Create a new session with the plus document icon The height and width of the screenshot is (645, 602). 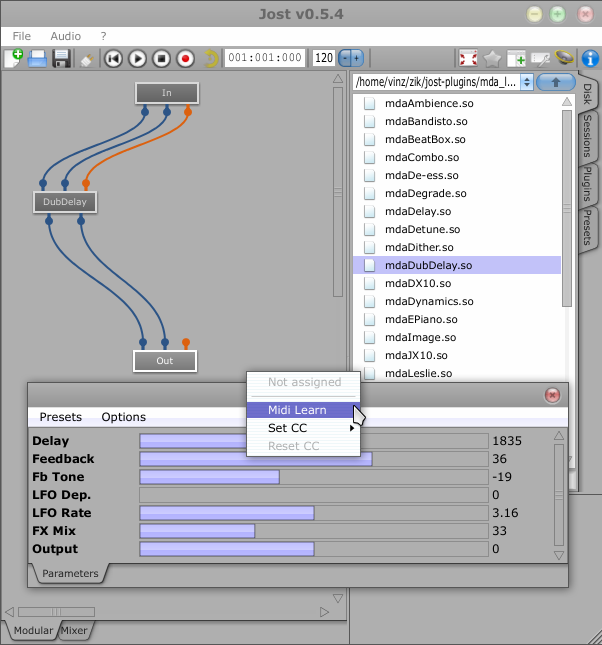(13, 58)
